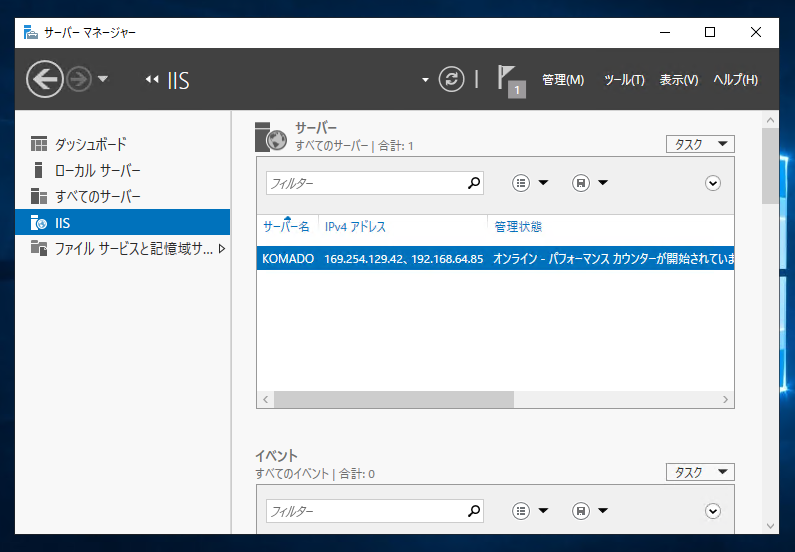
Task: Open the タスク dropdown in the イベント section
Action: [700, 472]
